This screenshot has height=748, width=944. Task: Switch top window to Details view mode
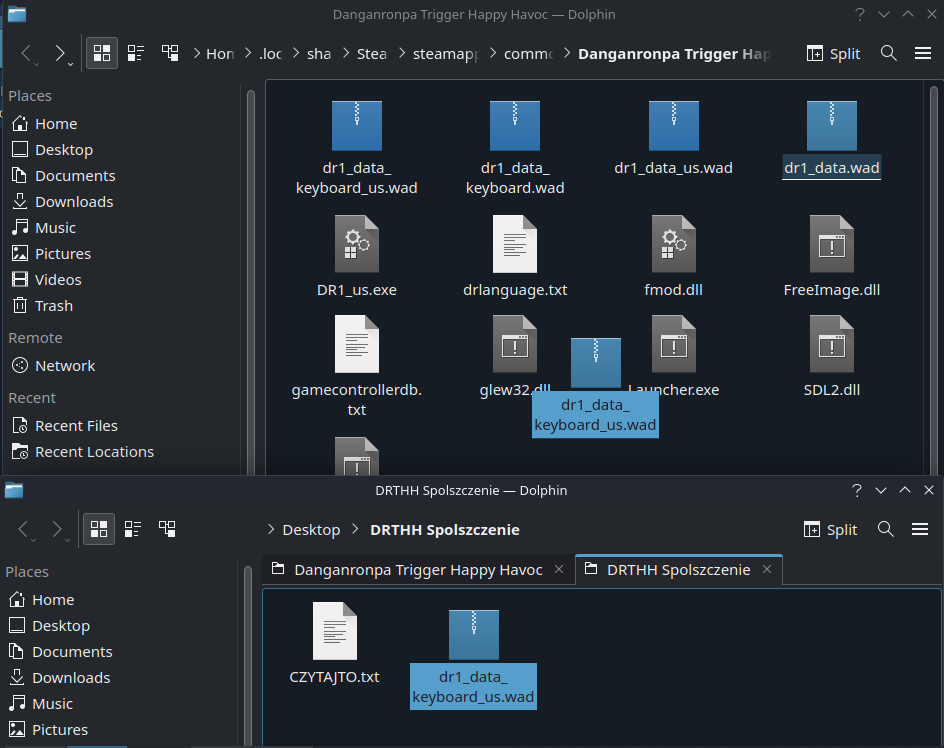170,53
